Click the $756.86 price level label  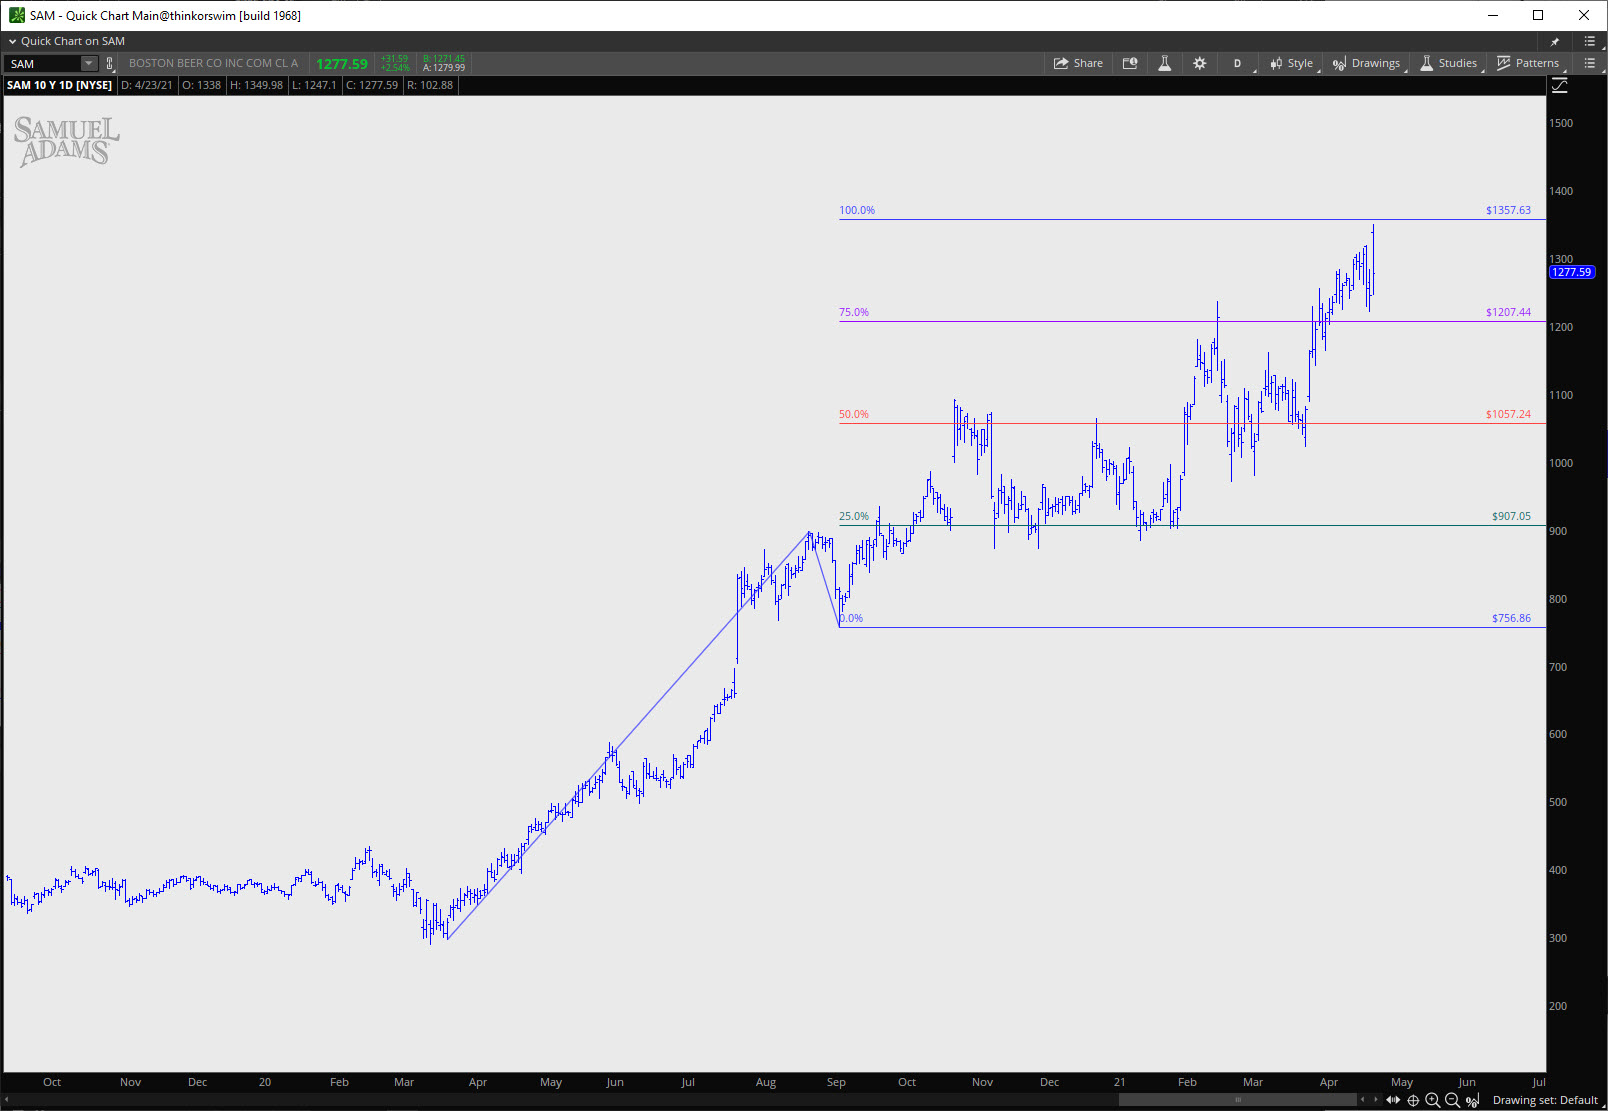pyautogui.click(x=1511, y=618)
